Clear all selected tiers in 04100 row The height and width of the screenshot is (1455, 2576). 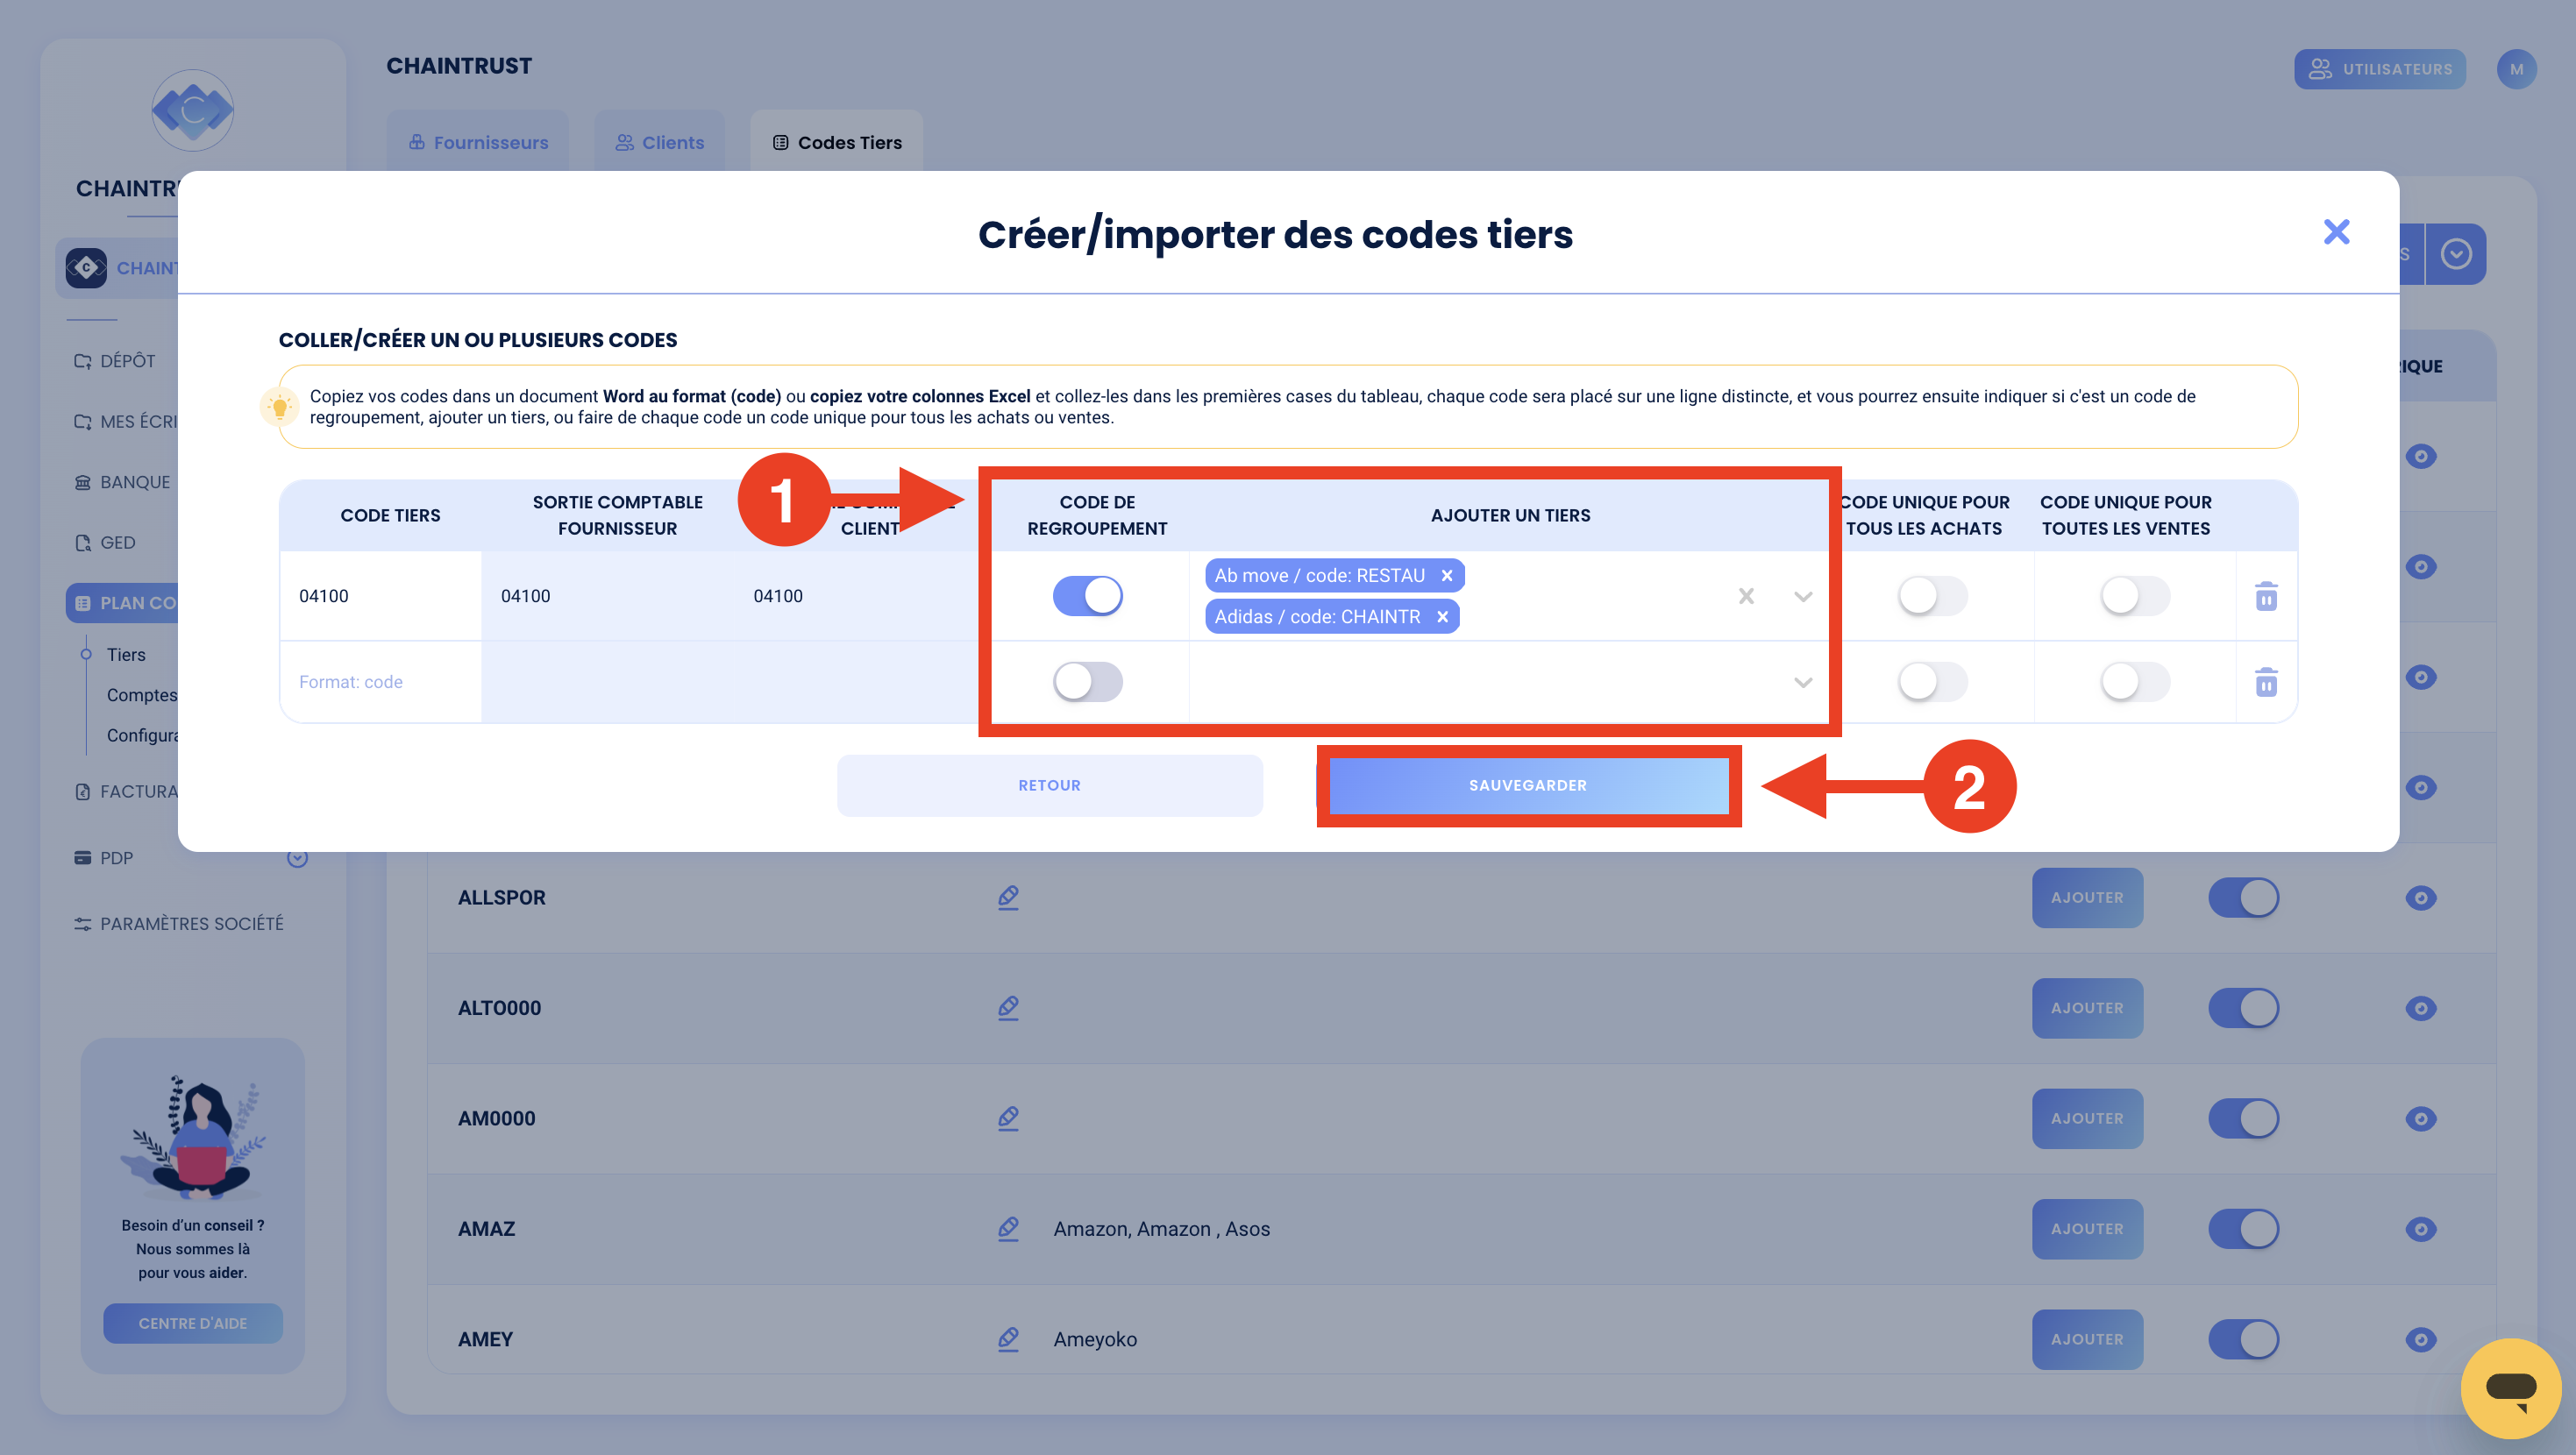[1746, 596]
